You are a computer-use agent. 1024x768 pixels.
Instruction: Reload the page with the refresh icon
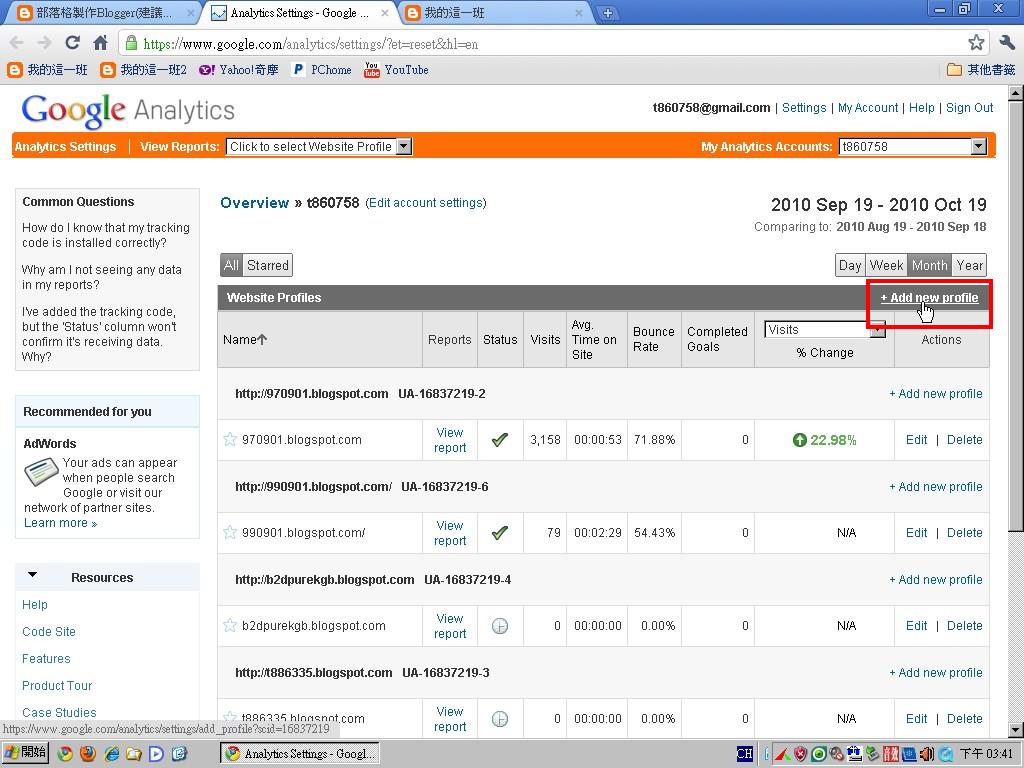coord(72,43)
